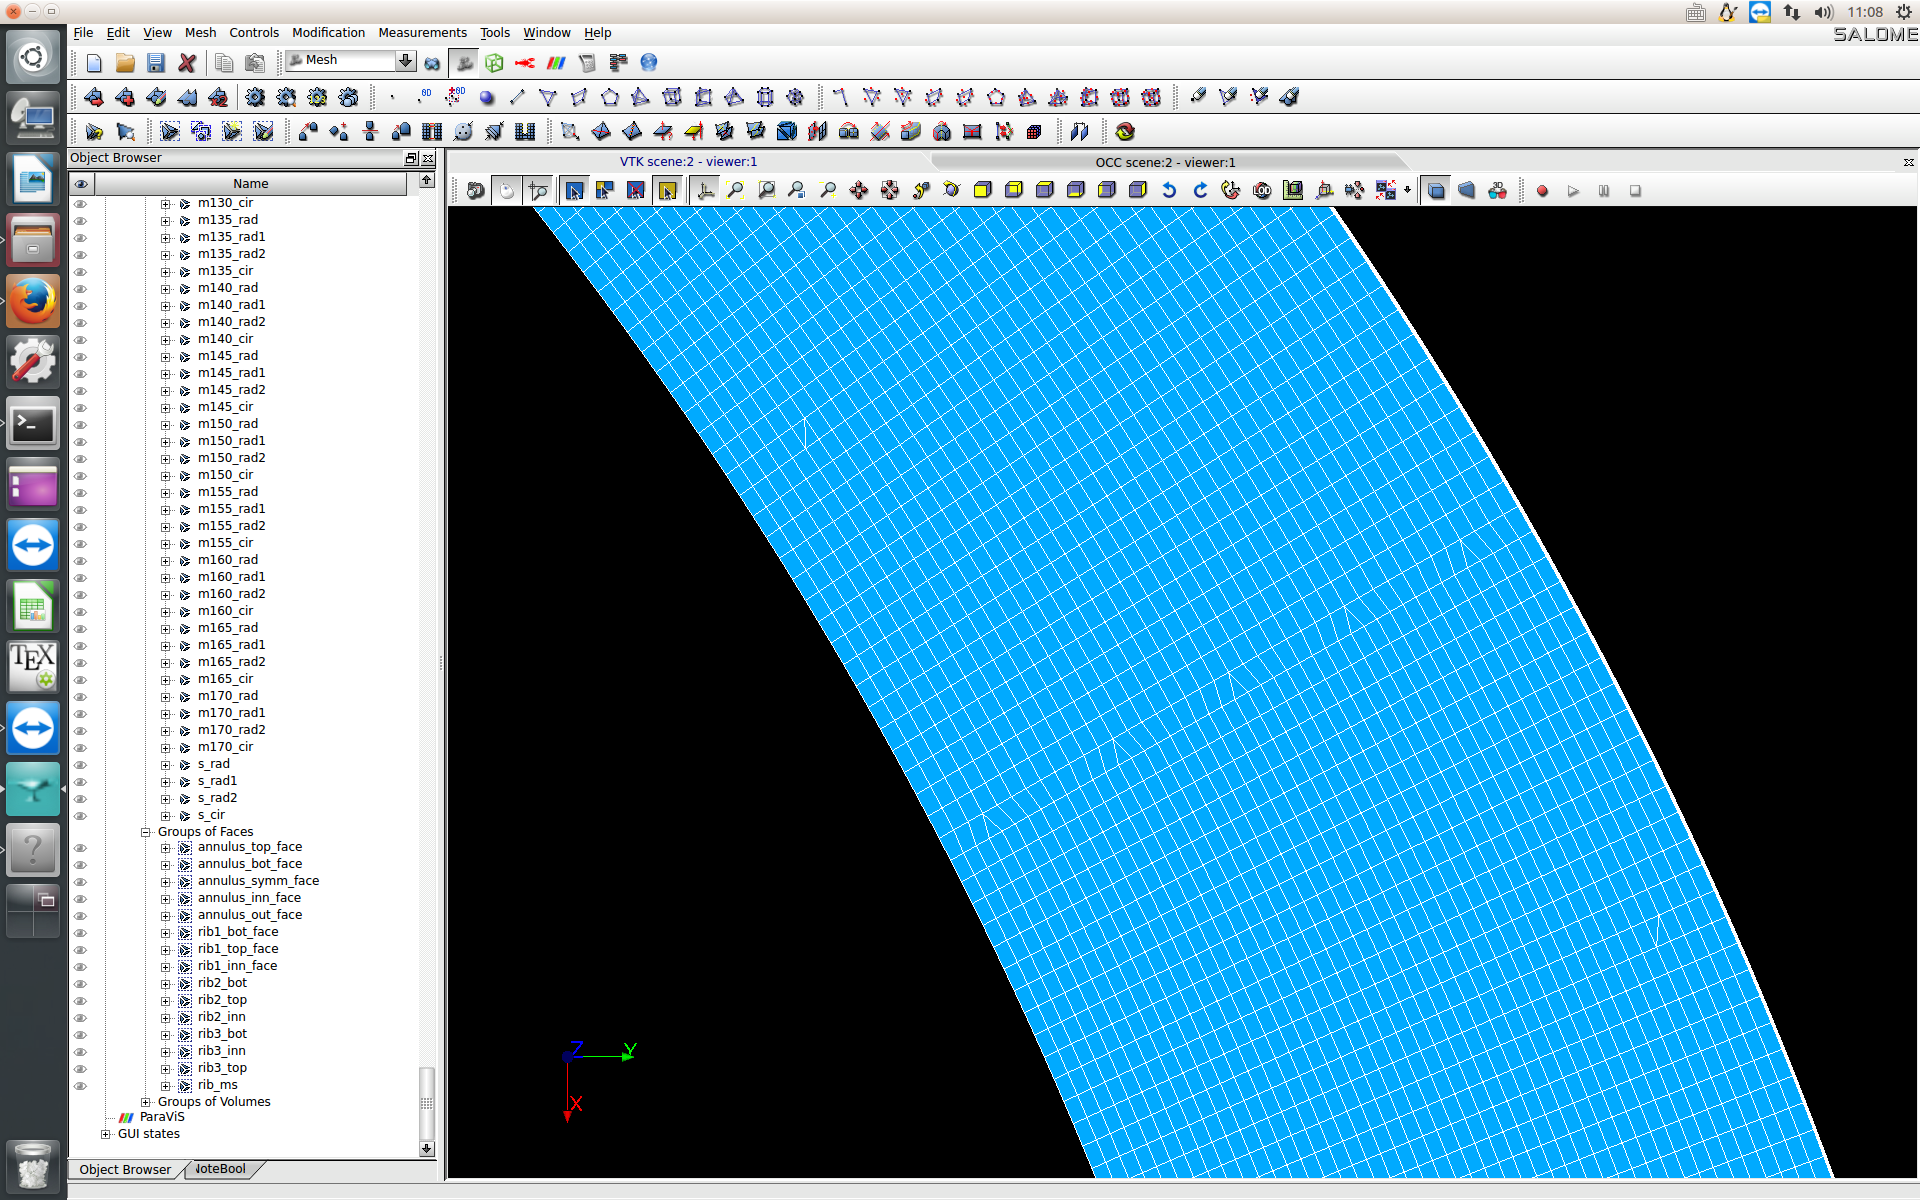Click the Geometry module green cube icon
Image resolution: width=1920 pixels, height=1200 pixels.
click(494, 63)
